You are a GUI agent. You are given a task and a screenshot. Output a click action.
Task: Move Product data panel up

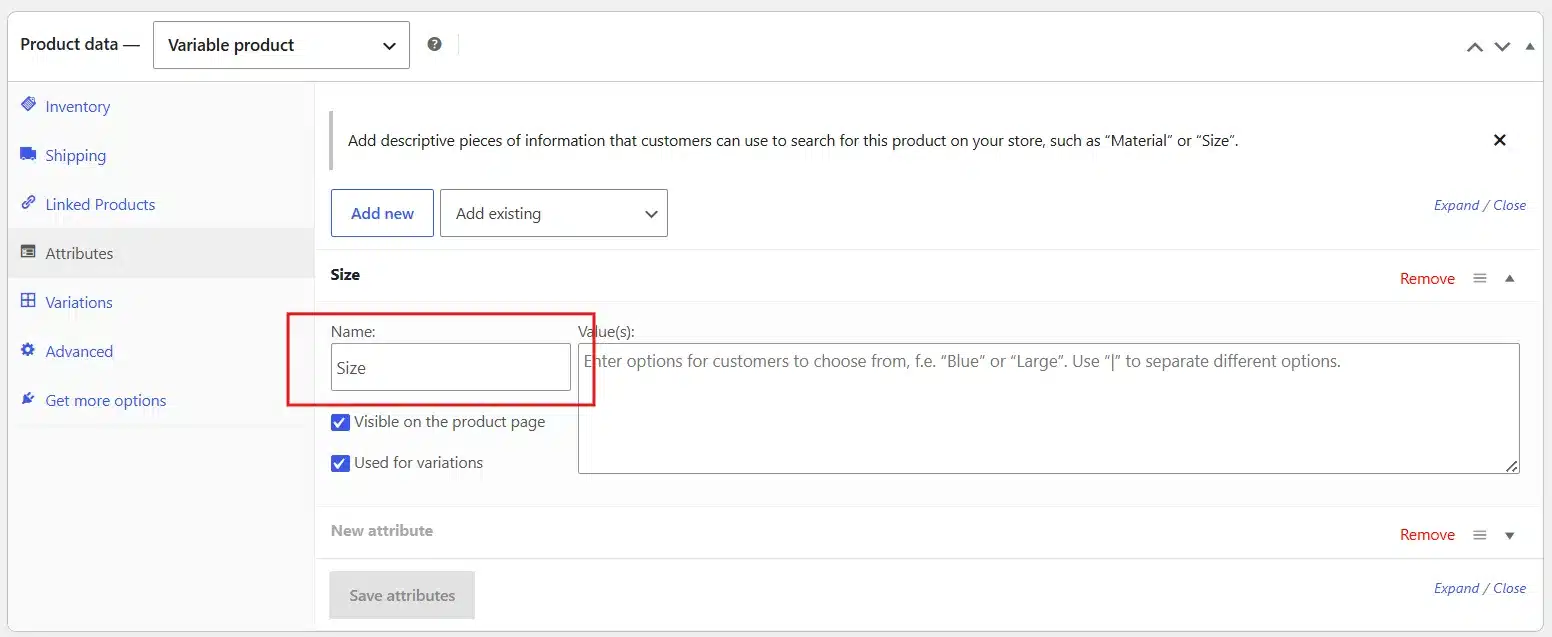coord(1474,46)
